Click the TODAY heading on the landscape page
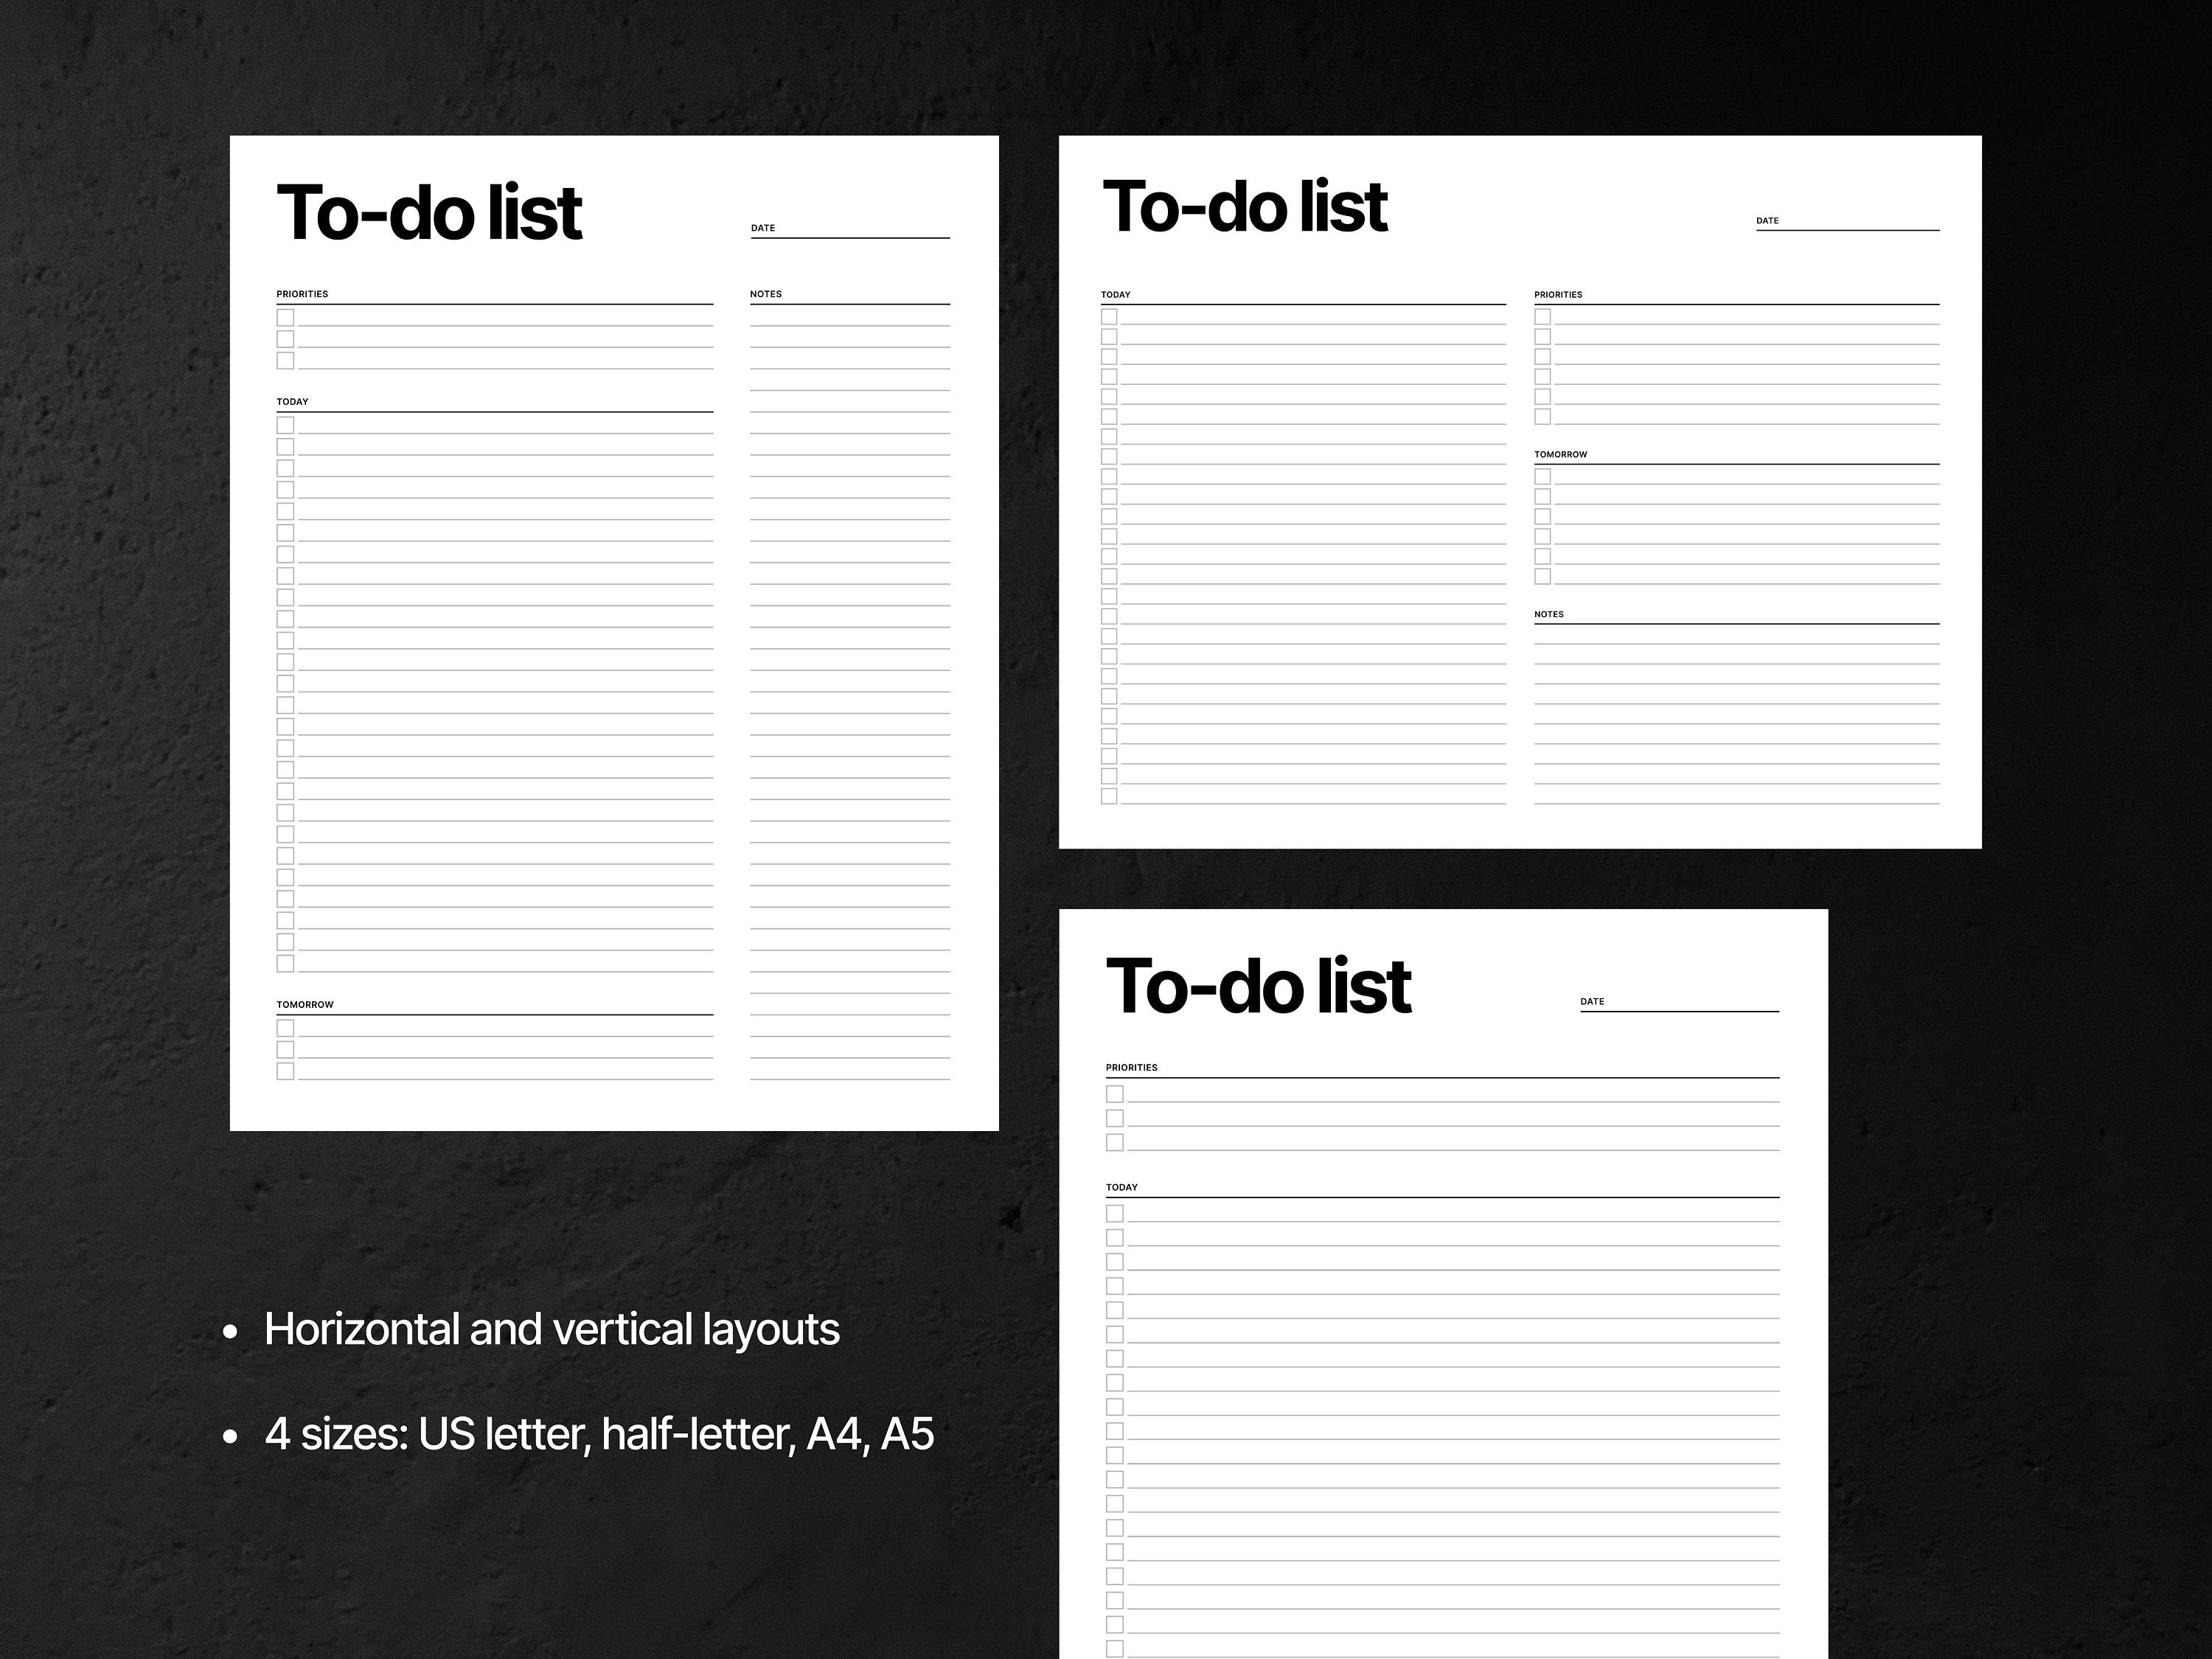This screenshot has height=1659, width=2212. [x=1116, y=295]
